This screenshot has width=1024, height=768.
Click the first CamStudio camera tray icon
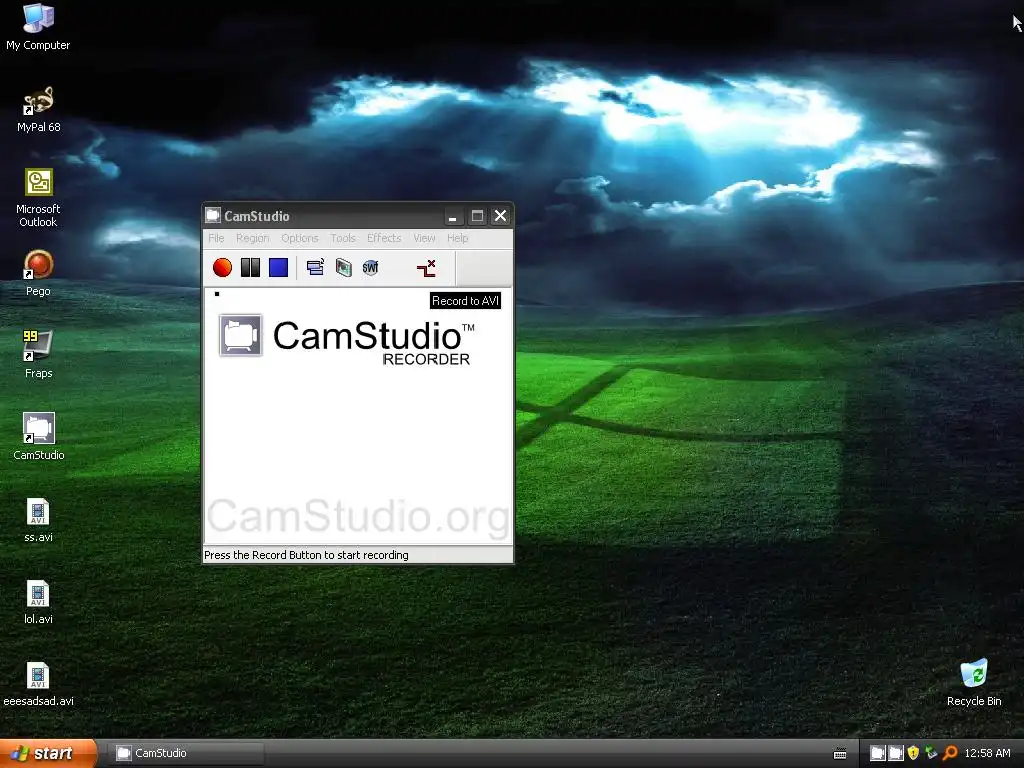pos(878,753)
